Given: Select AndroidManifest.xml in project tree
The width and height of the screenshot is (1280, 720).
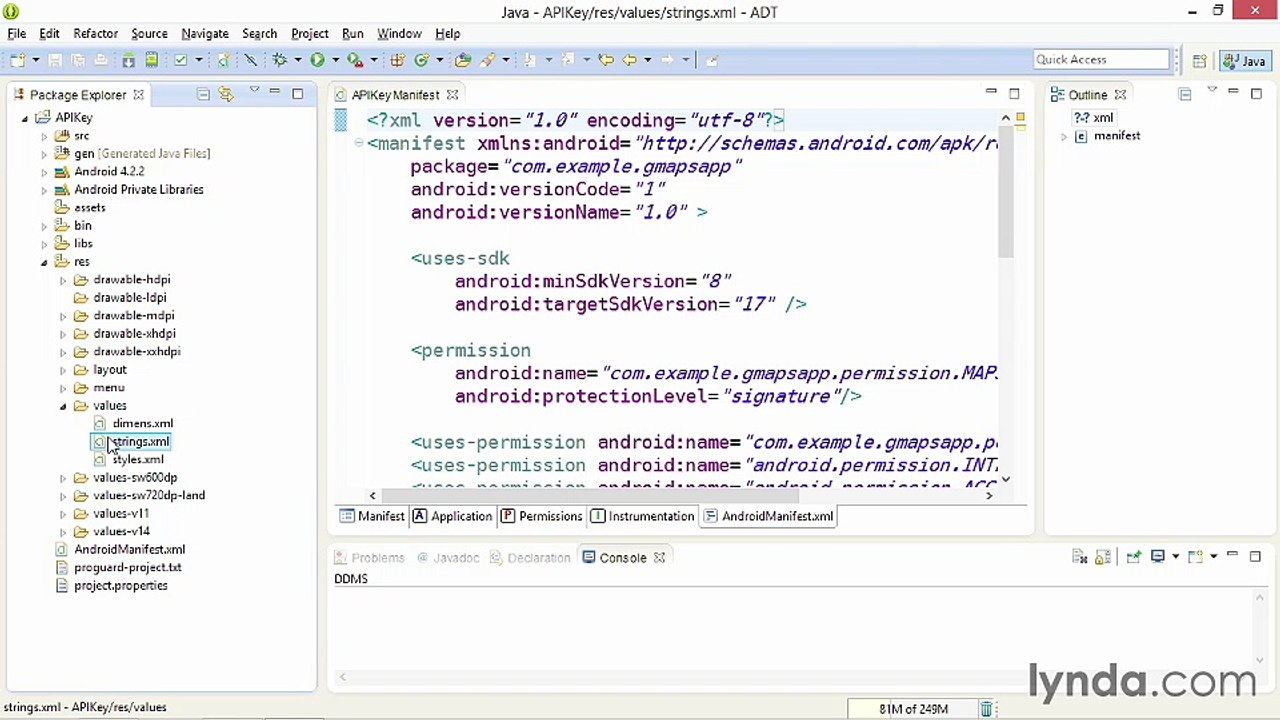Looking at the screenshot, I should point(121,550).
